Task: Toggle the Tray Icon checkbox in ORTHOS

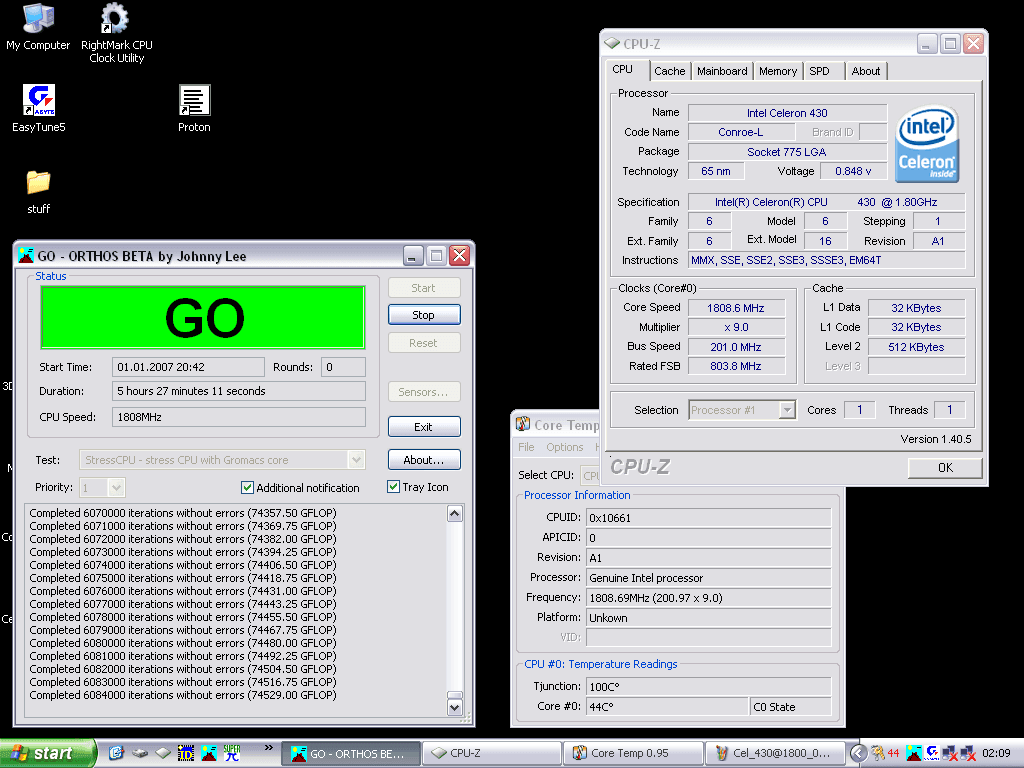Action: (393, 487)
